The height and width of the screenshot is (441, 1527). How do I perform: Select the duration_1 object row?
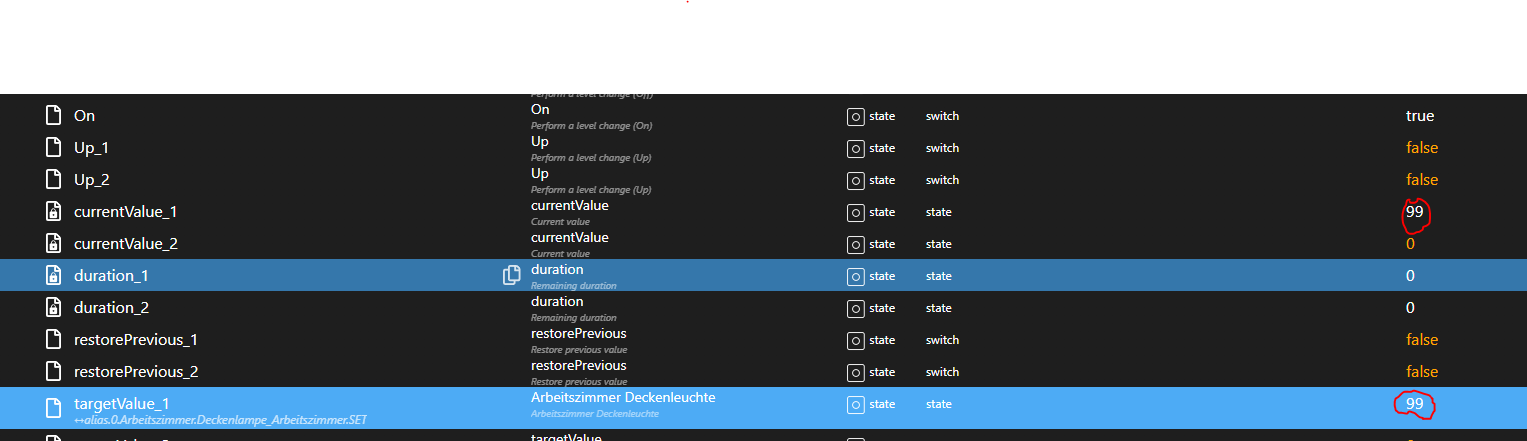click(x=111, y=276)
